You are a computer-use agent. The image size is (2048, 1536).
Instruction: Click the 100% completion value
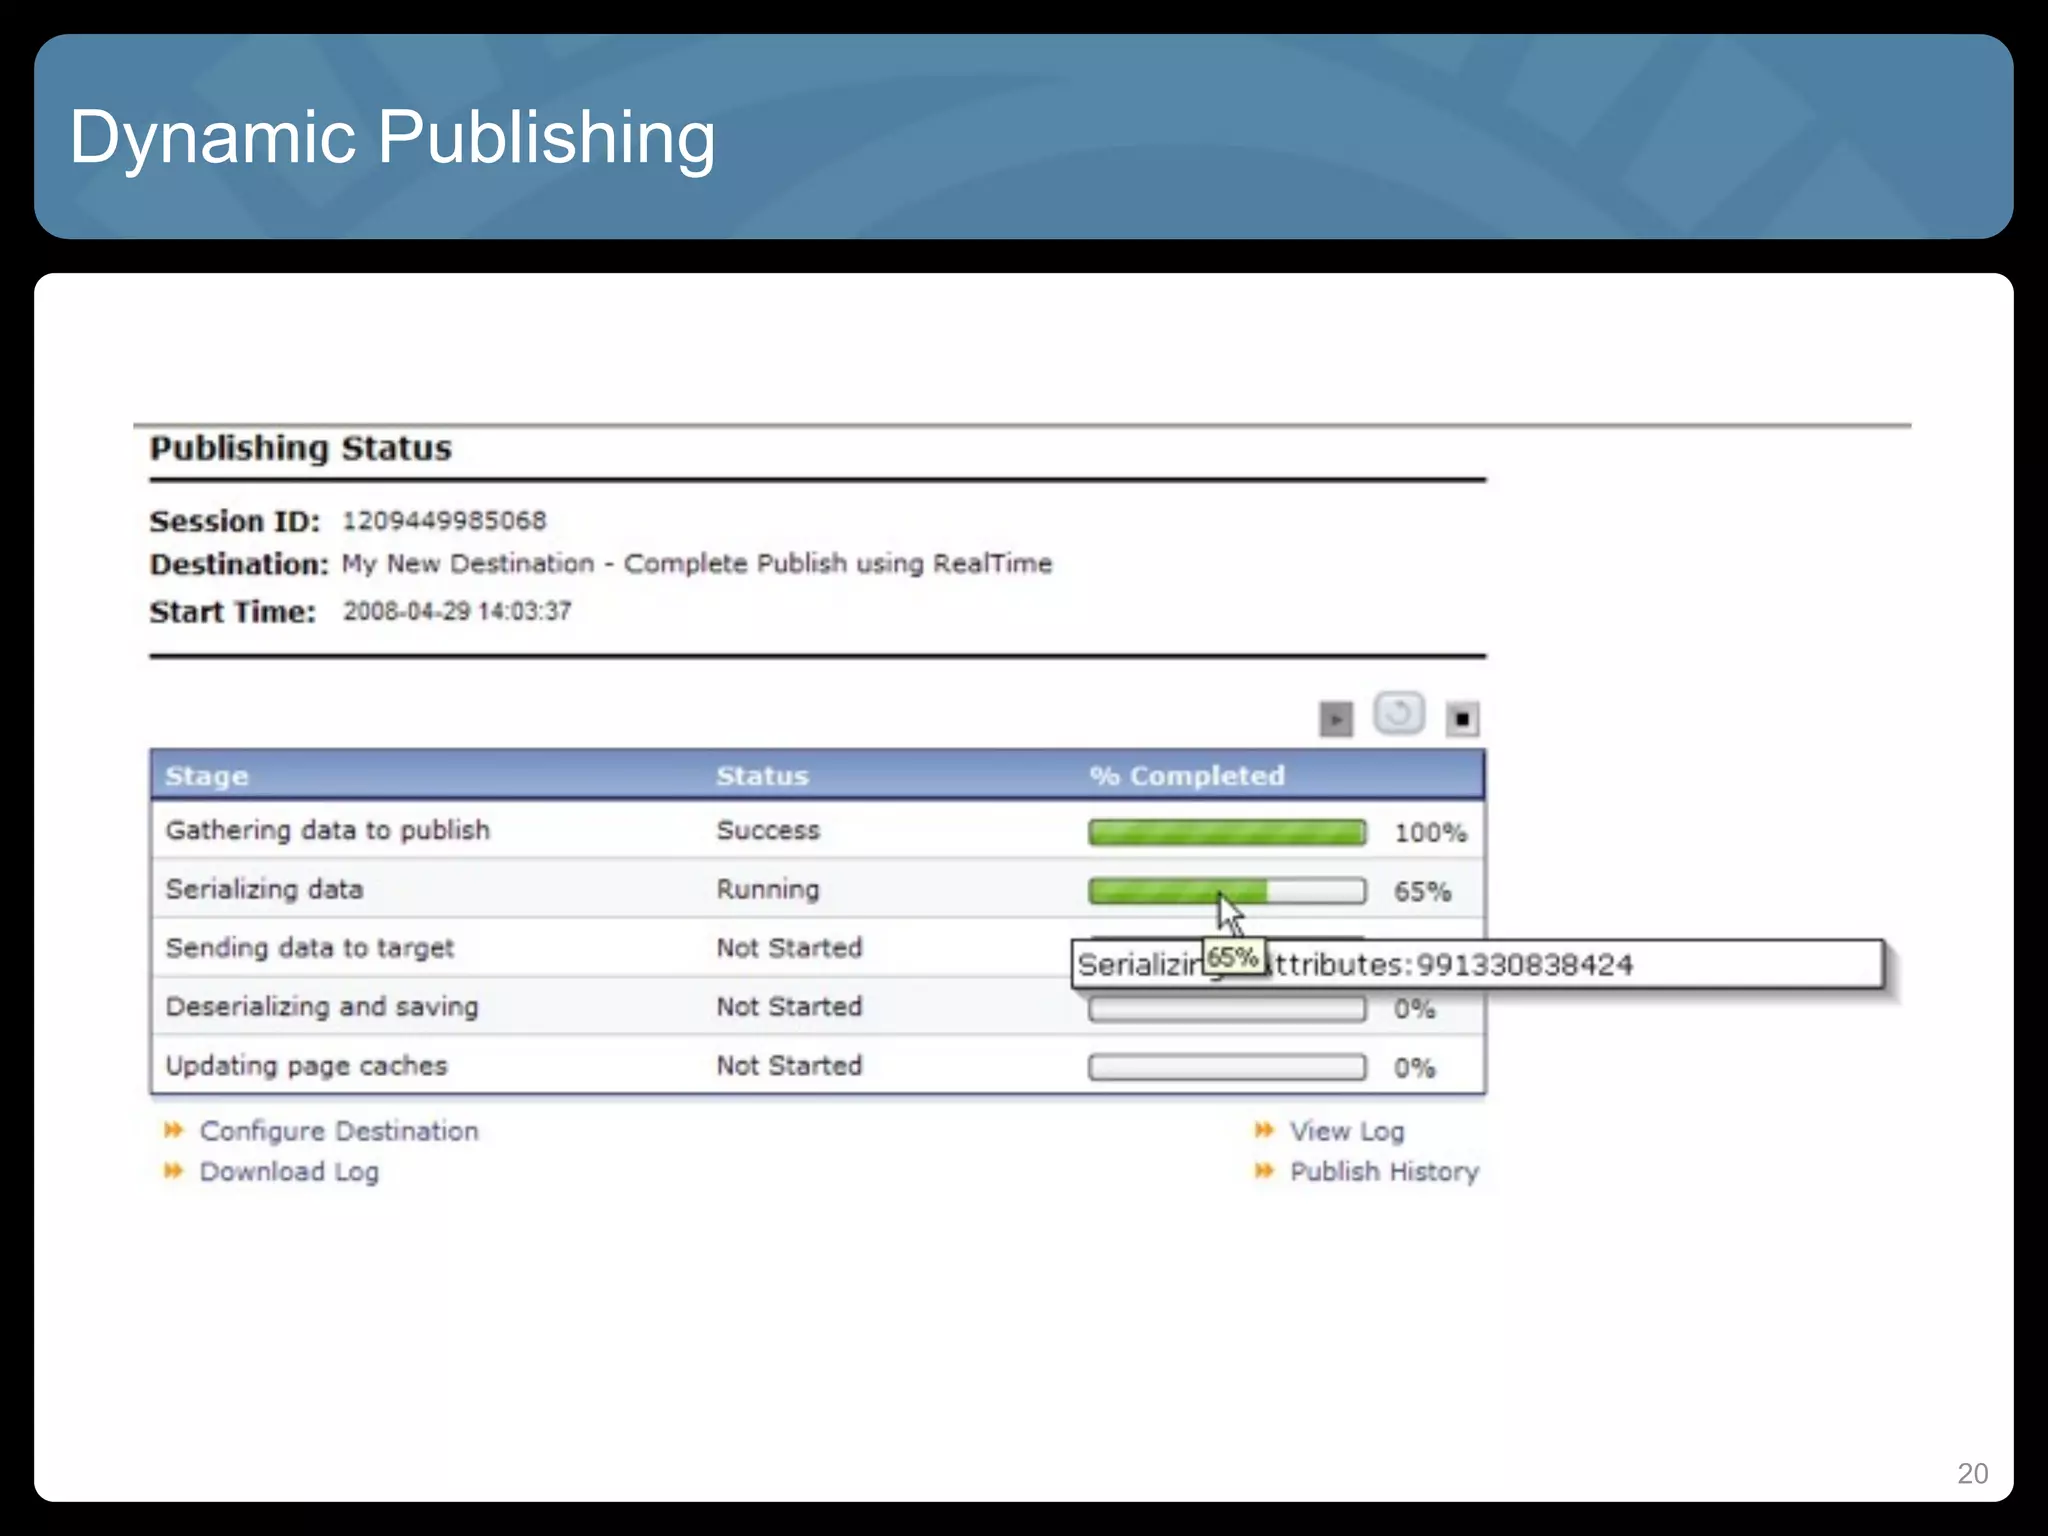point(1431,833)
